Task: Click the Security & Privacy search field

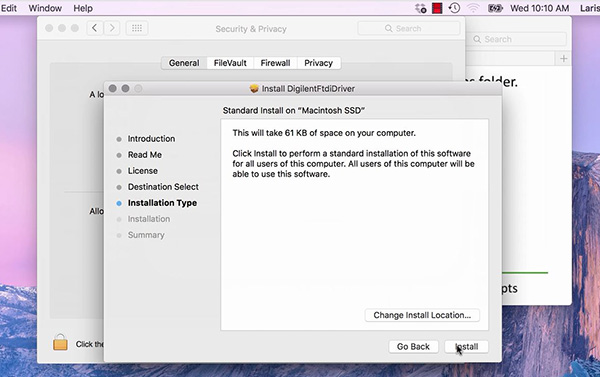Action: pos(409,28)
